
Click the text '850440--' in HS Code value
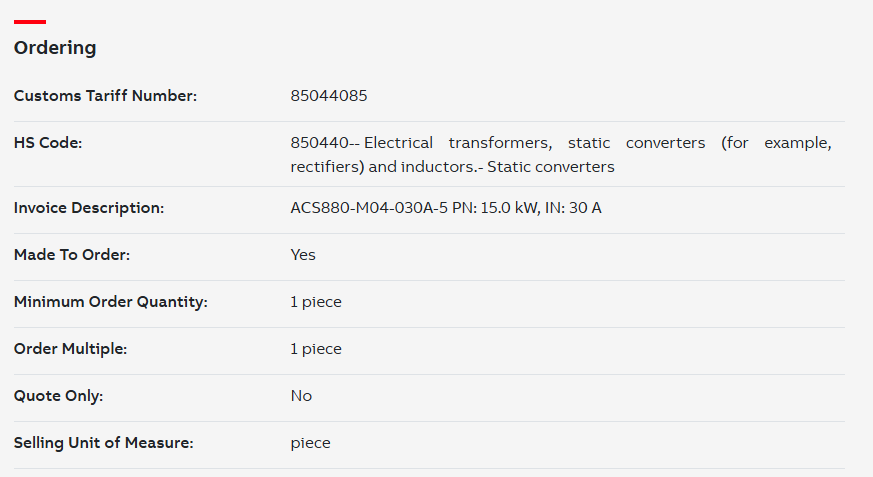click(x=325, y=143)
